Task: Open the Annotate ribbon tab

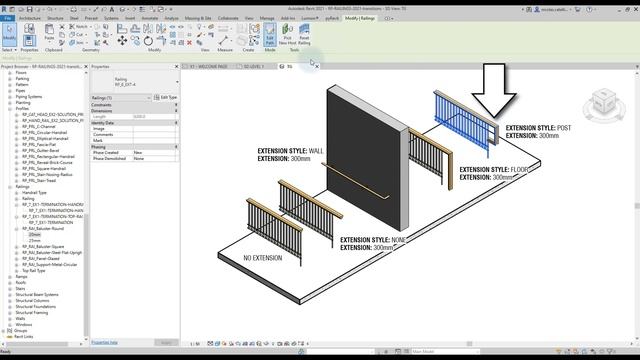Action: point(149,18)
